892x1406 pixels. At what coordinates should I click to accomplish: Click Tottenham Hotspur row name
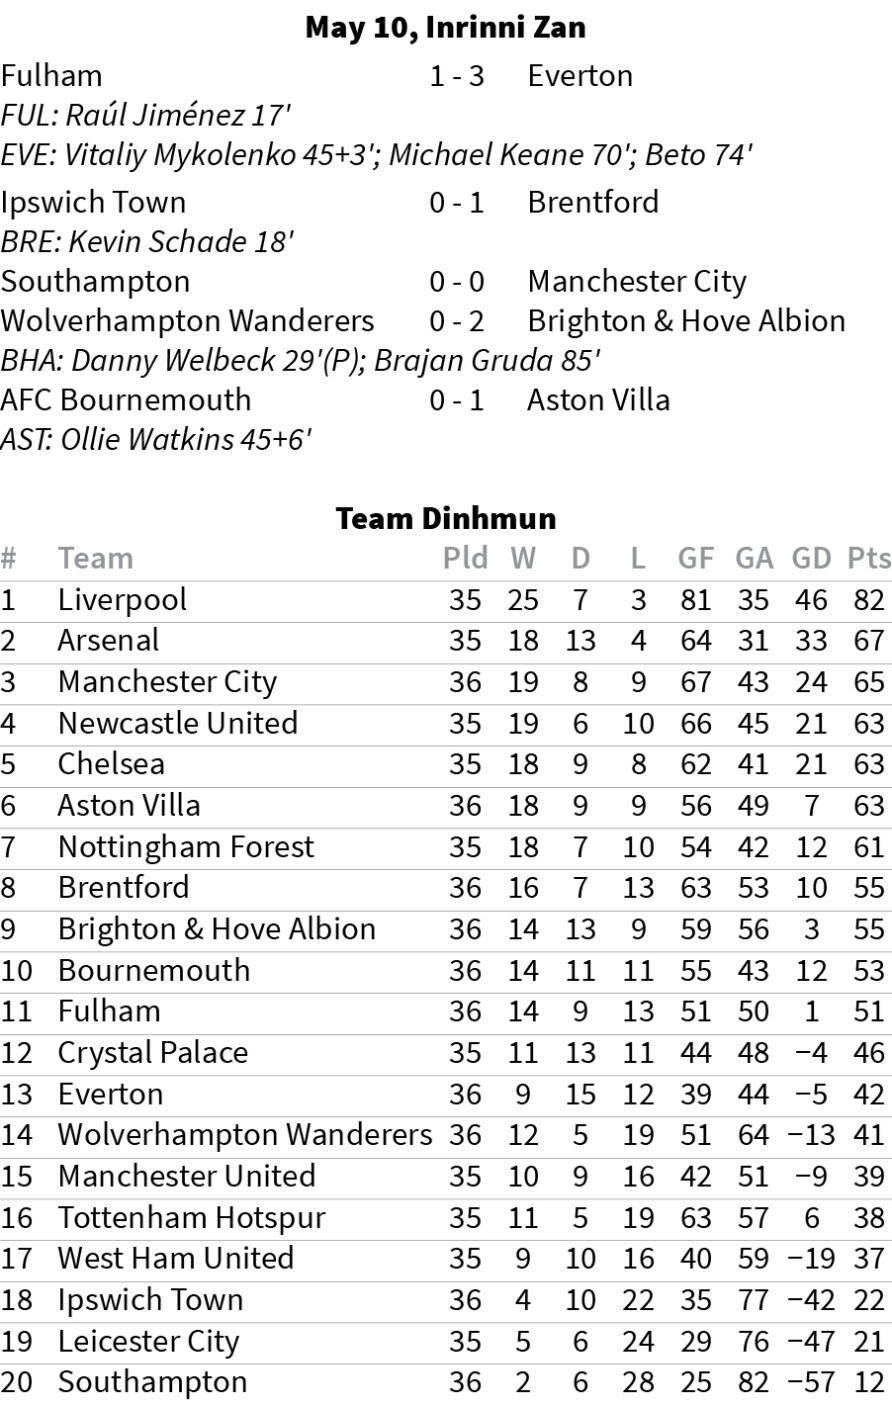(x=192, y=1218)
